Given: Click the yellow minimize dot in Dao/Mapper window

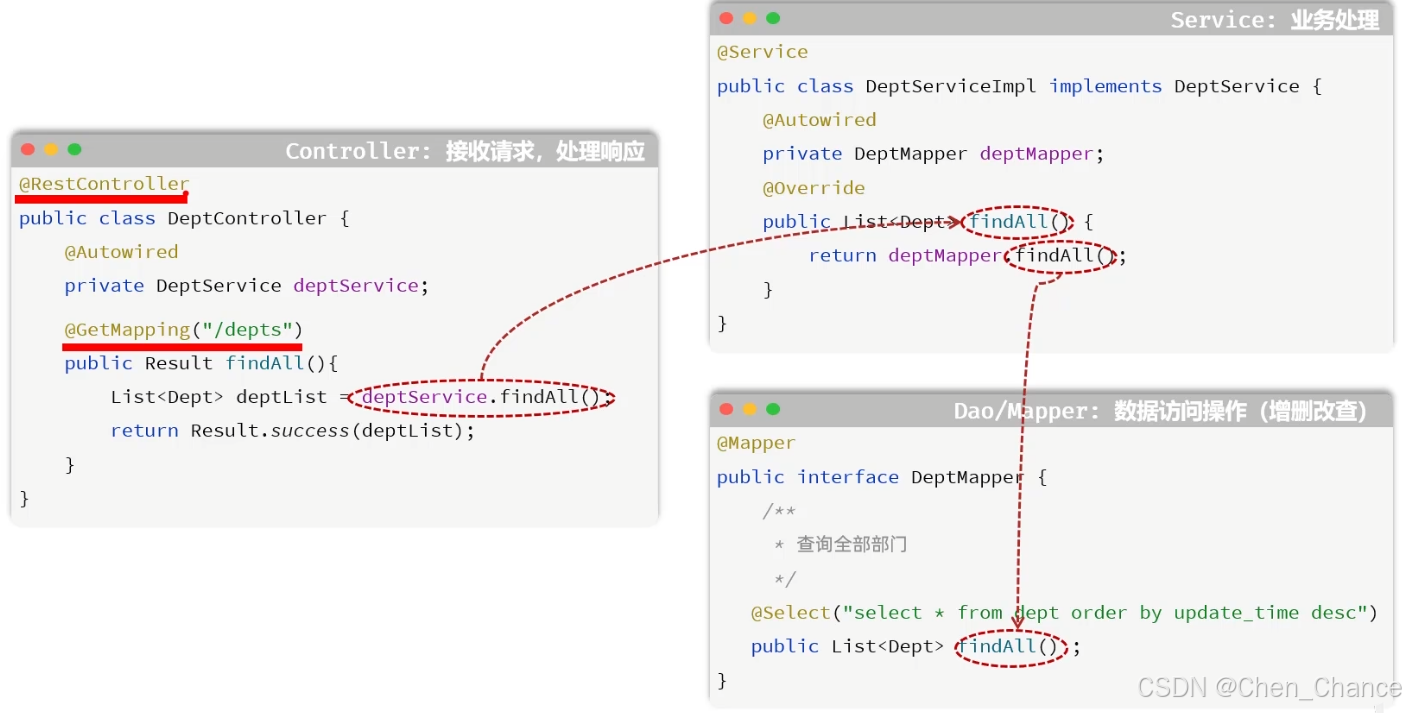Looking at the screenshot, I should [x=749, y=409].
